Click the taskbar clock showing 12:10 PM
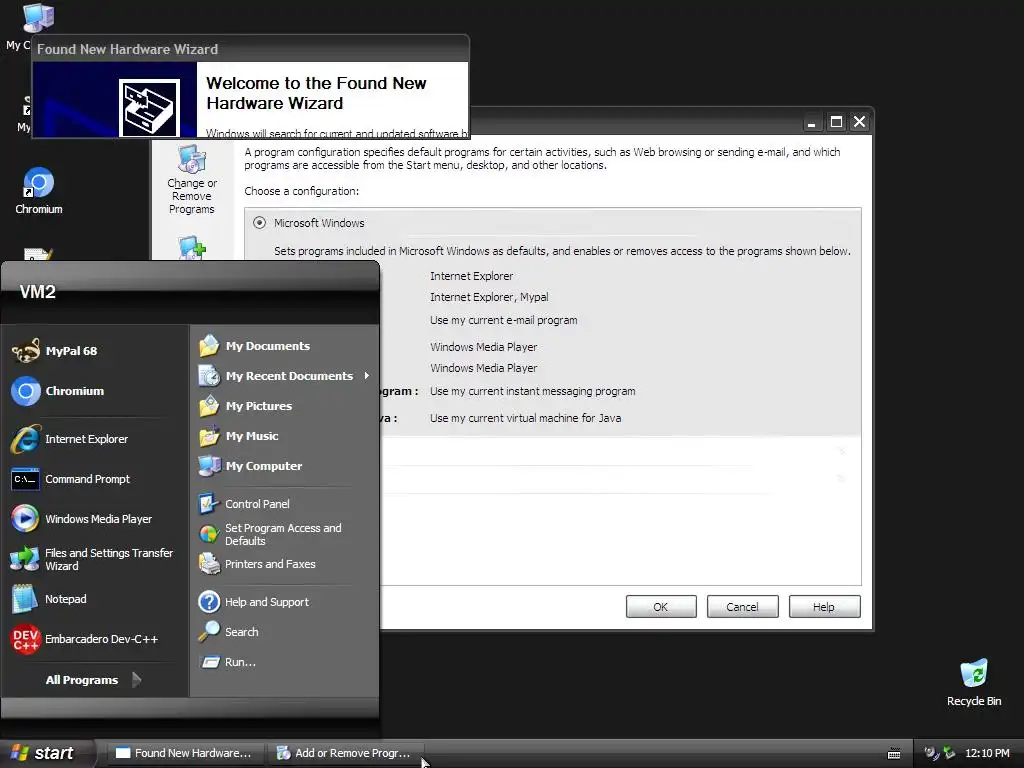 pyautogui.click(x=987, y=753)
